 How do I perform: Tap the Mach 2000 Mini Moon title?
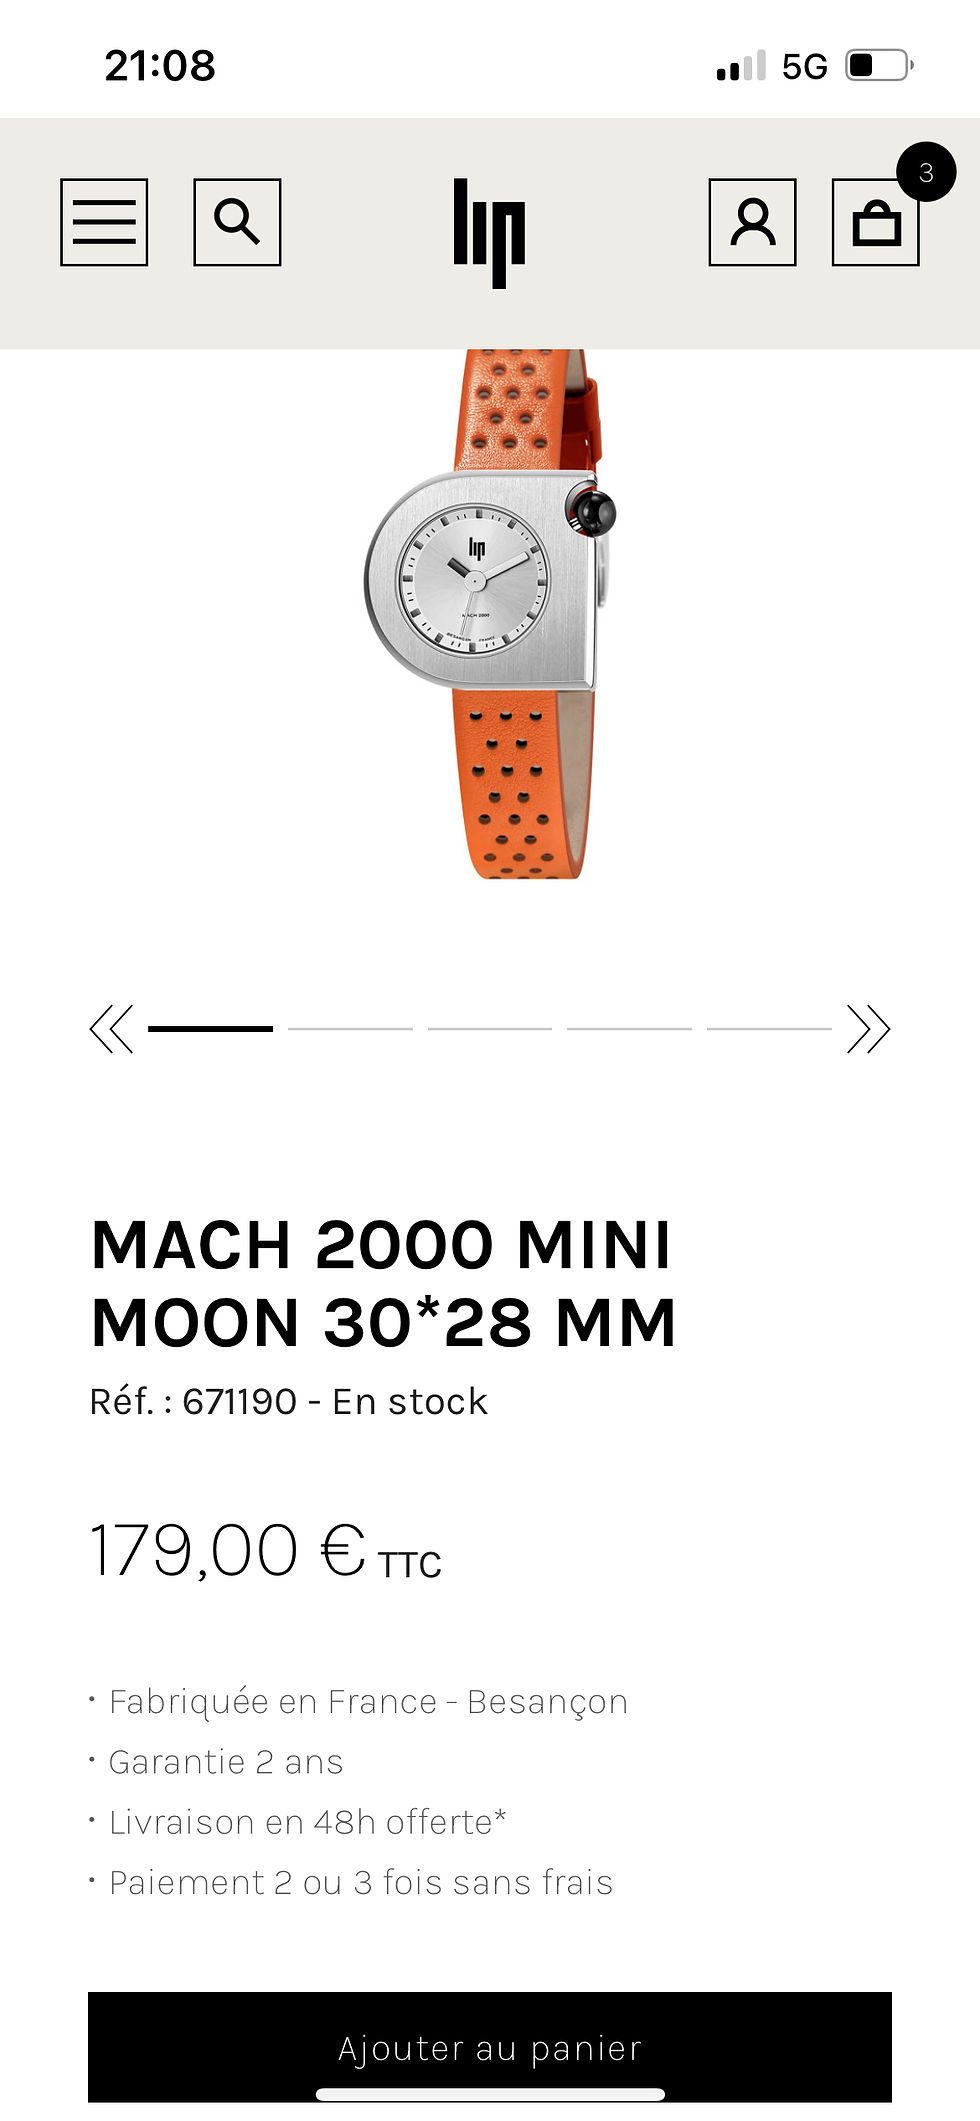pos(384,1284)
